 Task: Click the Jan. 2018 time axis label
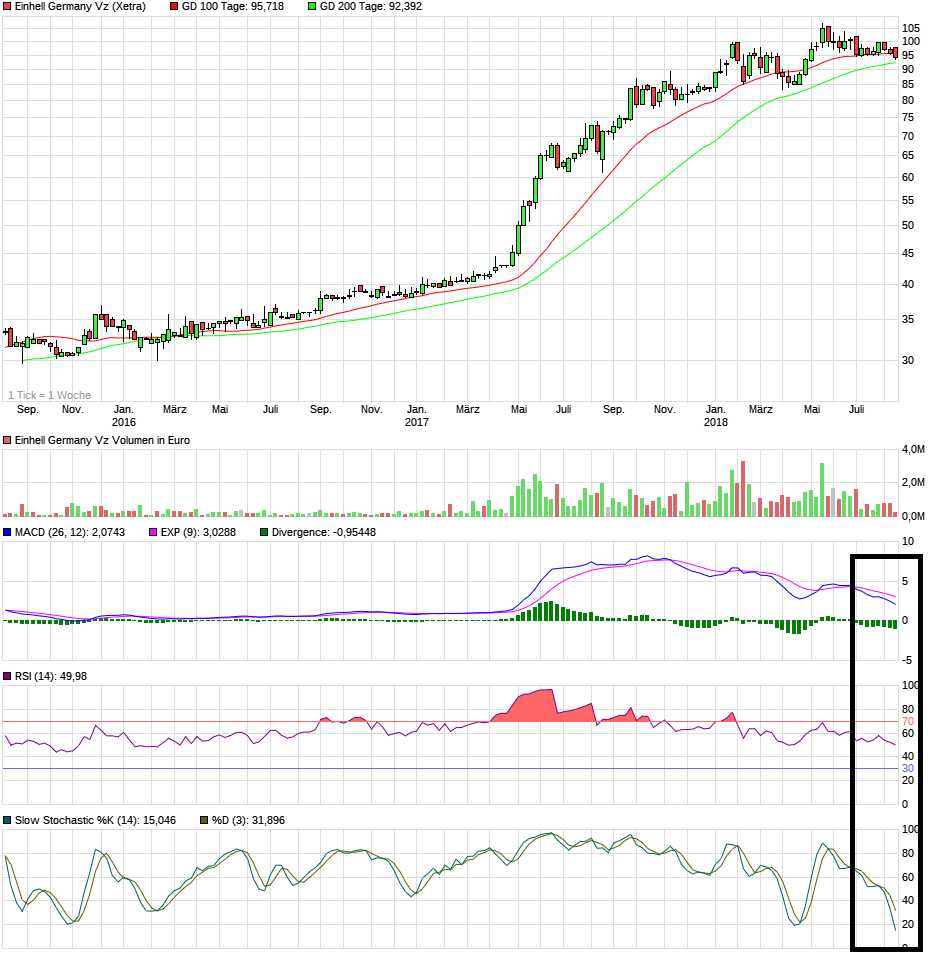[715, 415]
